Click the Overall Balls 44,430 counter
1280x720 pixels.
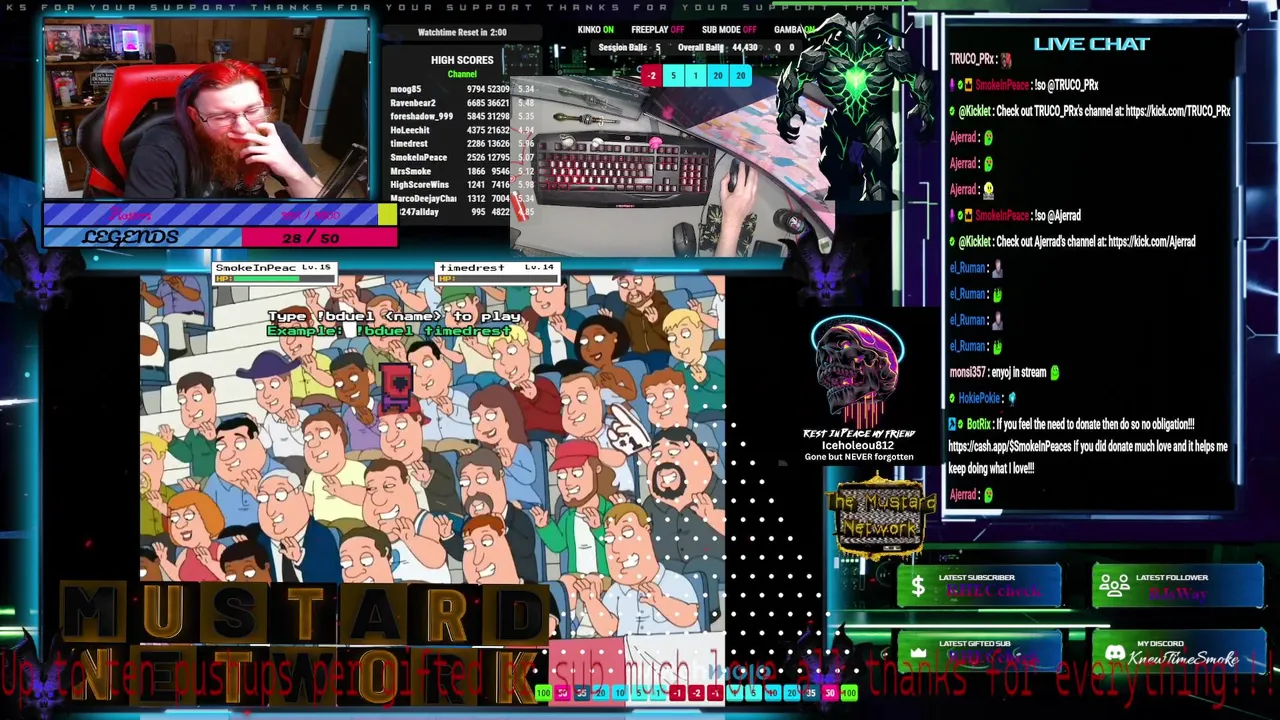pyautogui.click(x=717, y=48)
